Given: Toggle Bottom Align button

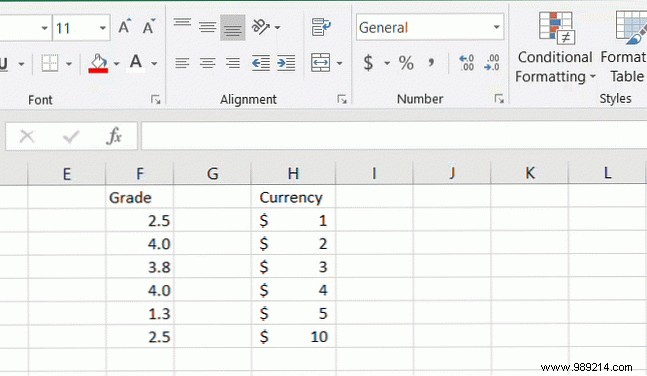Looking at the screenshot, I should 232,28.
